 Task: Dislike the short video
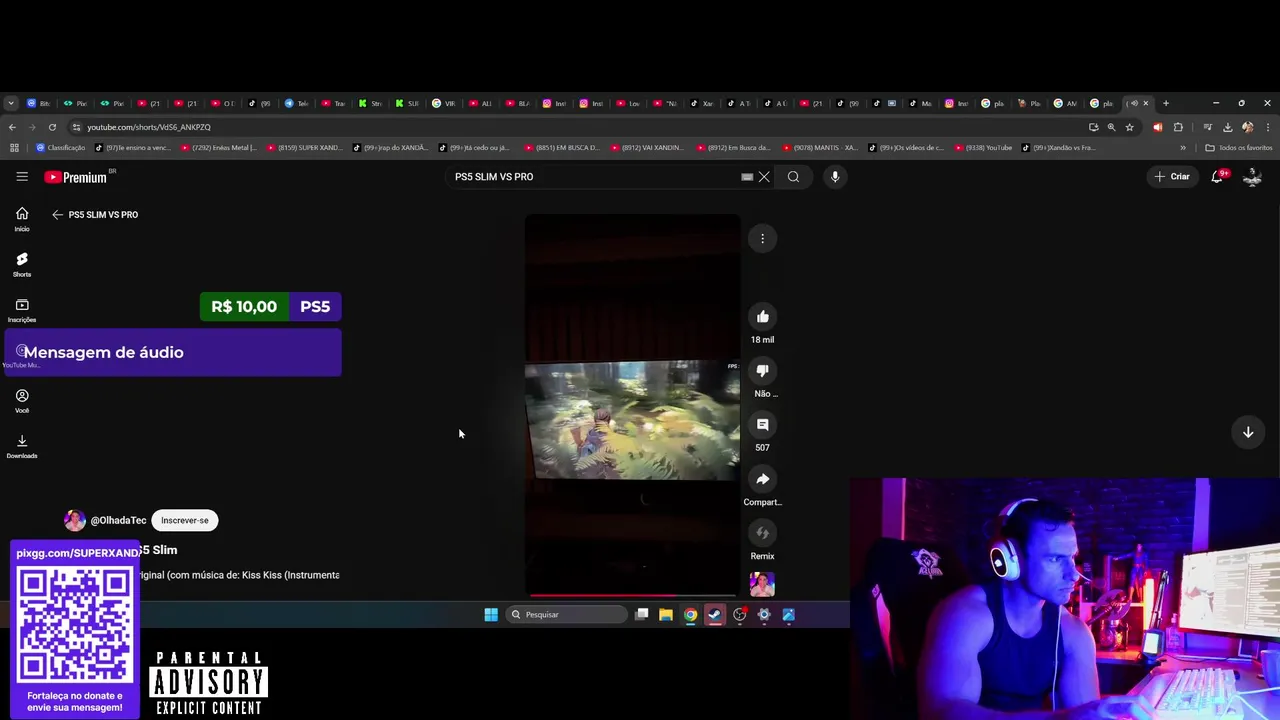[762, 371]
